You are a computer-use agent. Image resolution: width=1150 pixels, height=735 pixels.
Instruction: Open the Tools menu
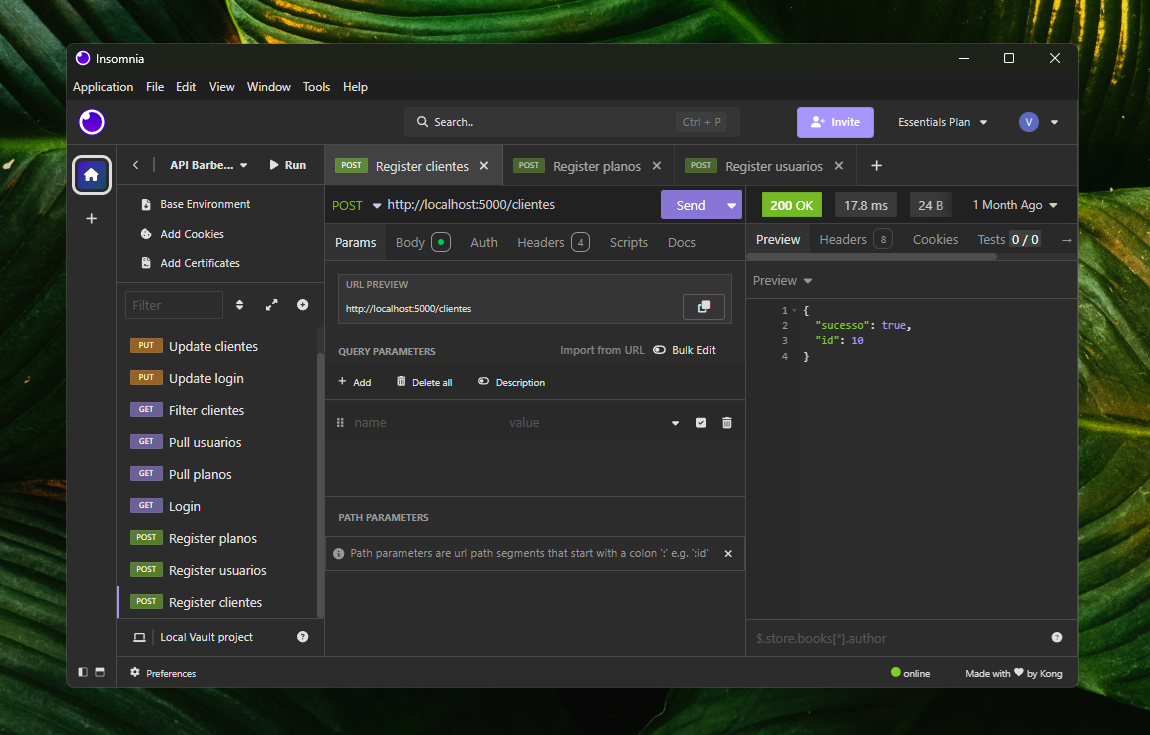316,87
